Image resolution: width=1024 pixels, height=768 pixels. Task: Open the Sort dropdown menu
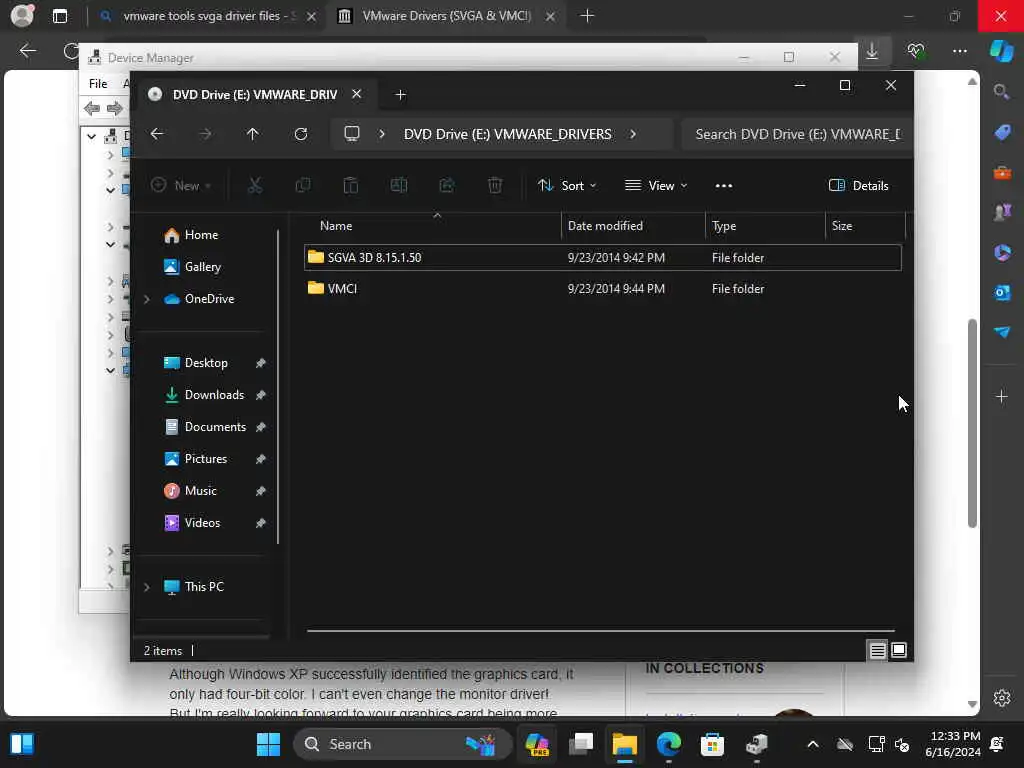[567, 185]
